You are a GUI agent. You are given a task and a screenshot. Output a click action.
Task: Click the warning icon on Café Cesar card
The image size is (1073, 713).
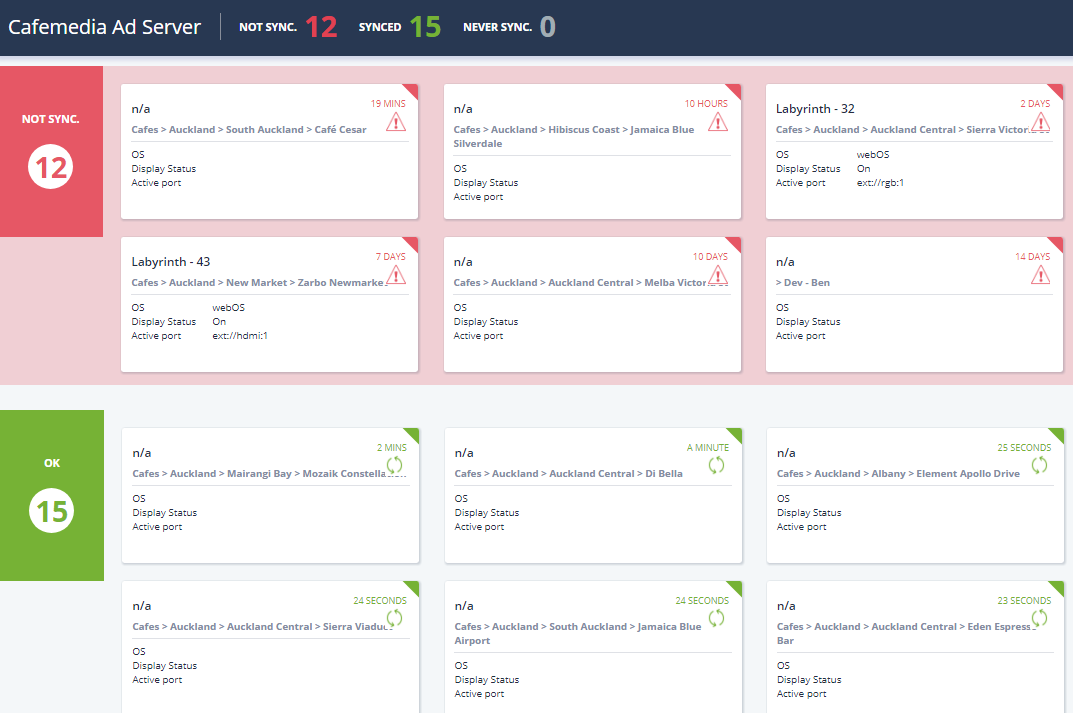396,122
